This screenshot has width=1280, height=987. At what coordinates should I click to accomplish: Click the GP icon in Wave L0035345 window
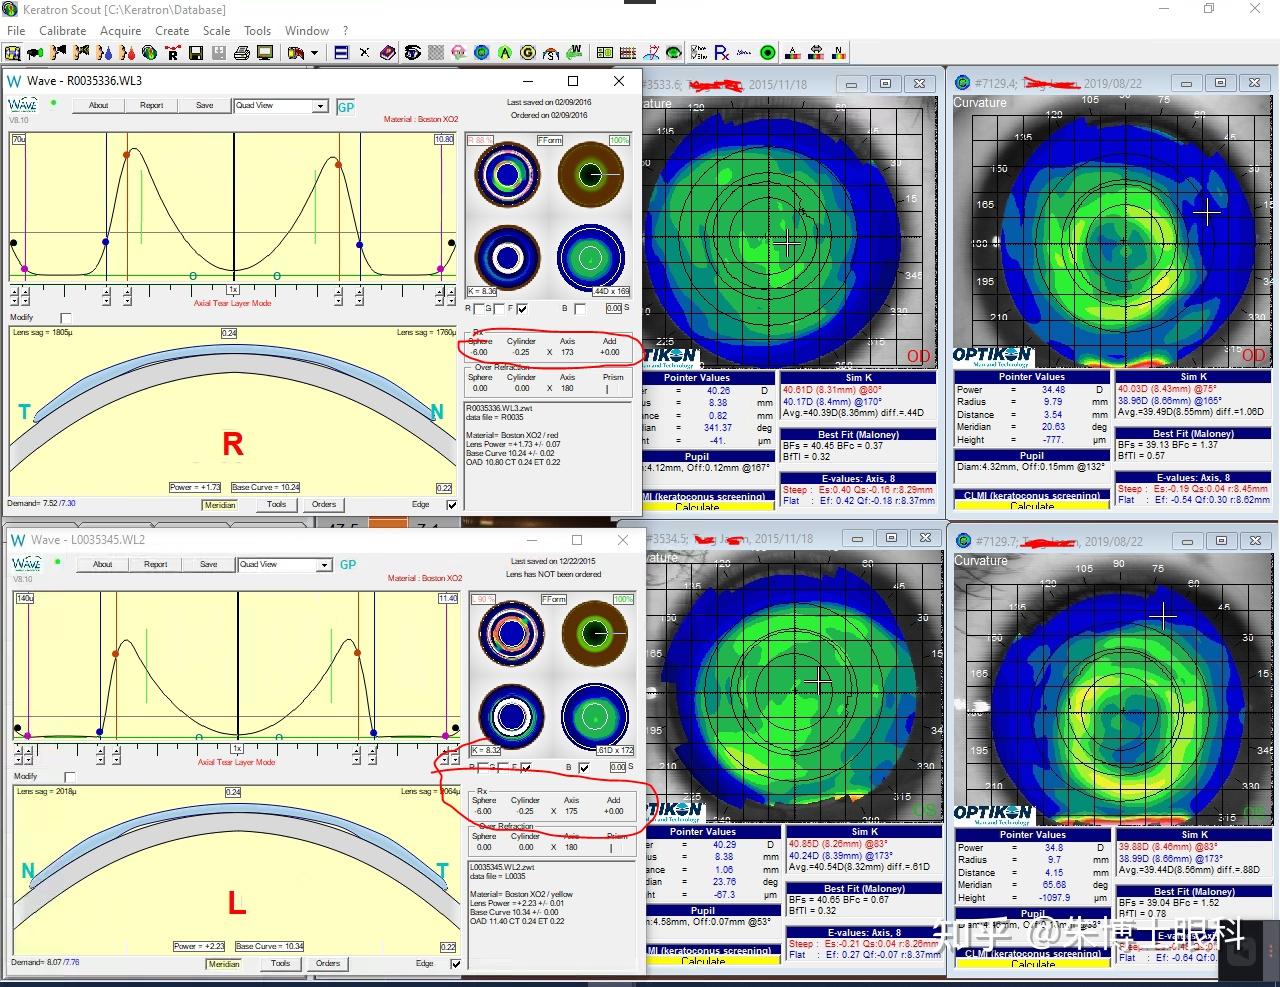pos(348,565)
